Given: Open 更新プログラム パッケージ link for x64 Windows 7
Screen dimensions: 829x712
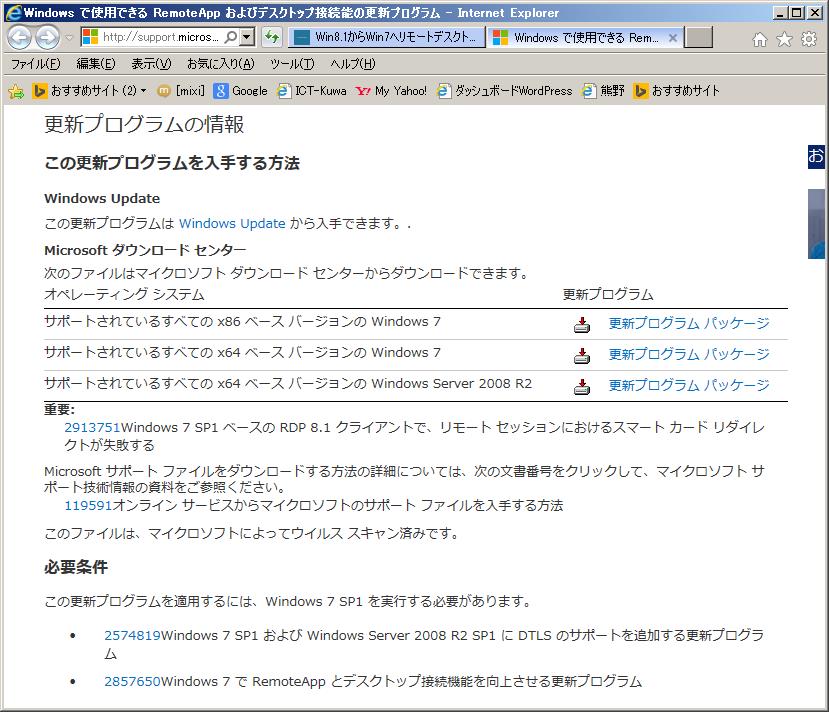Looking at the screenshot, I should coord(689,354).
